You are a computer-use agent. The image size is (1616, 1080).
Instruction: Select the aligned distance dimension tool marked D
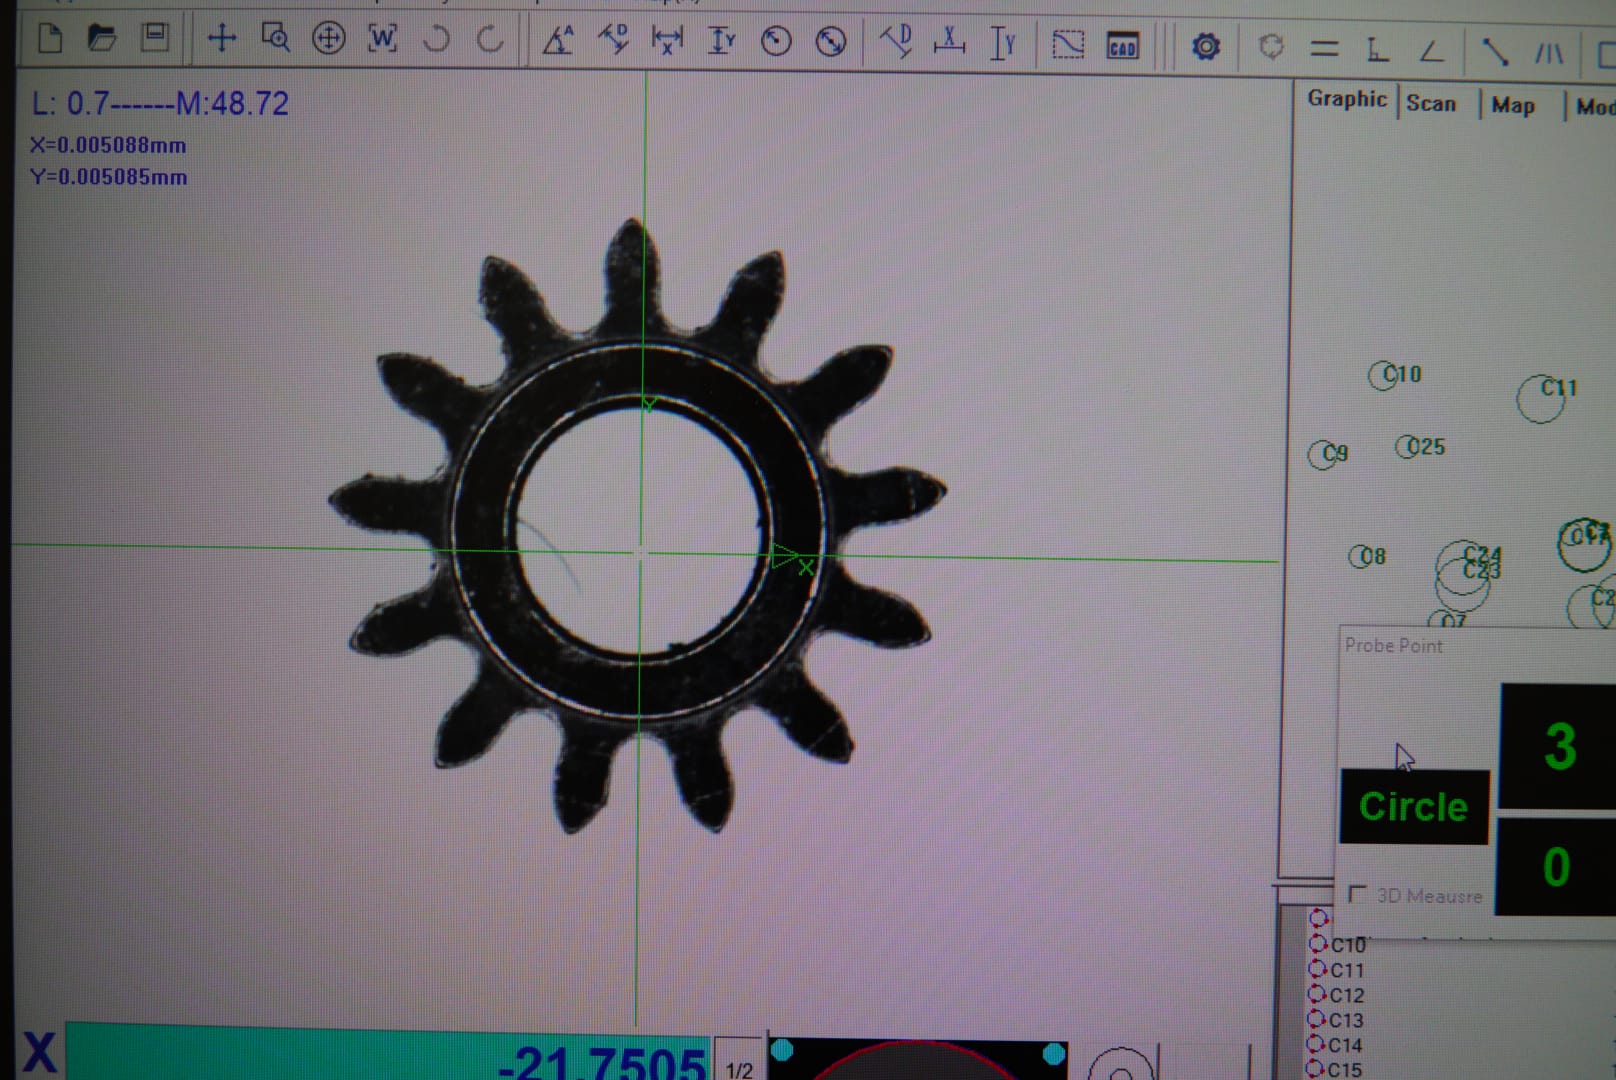613,40
